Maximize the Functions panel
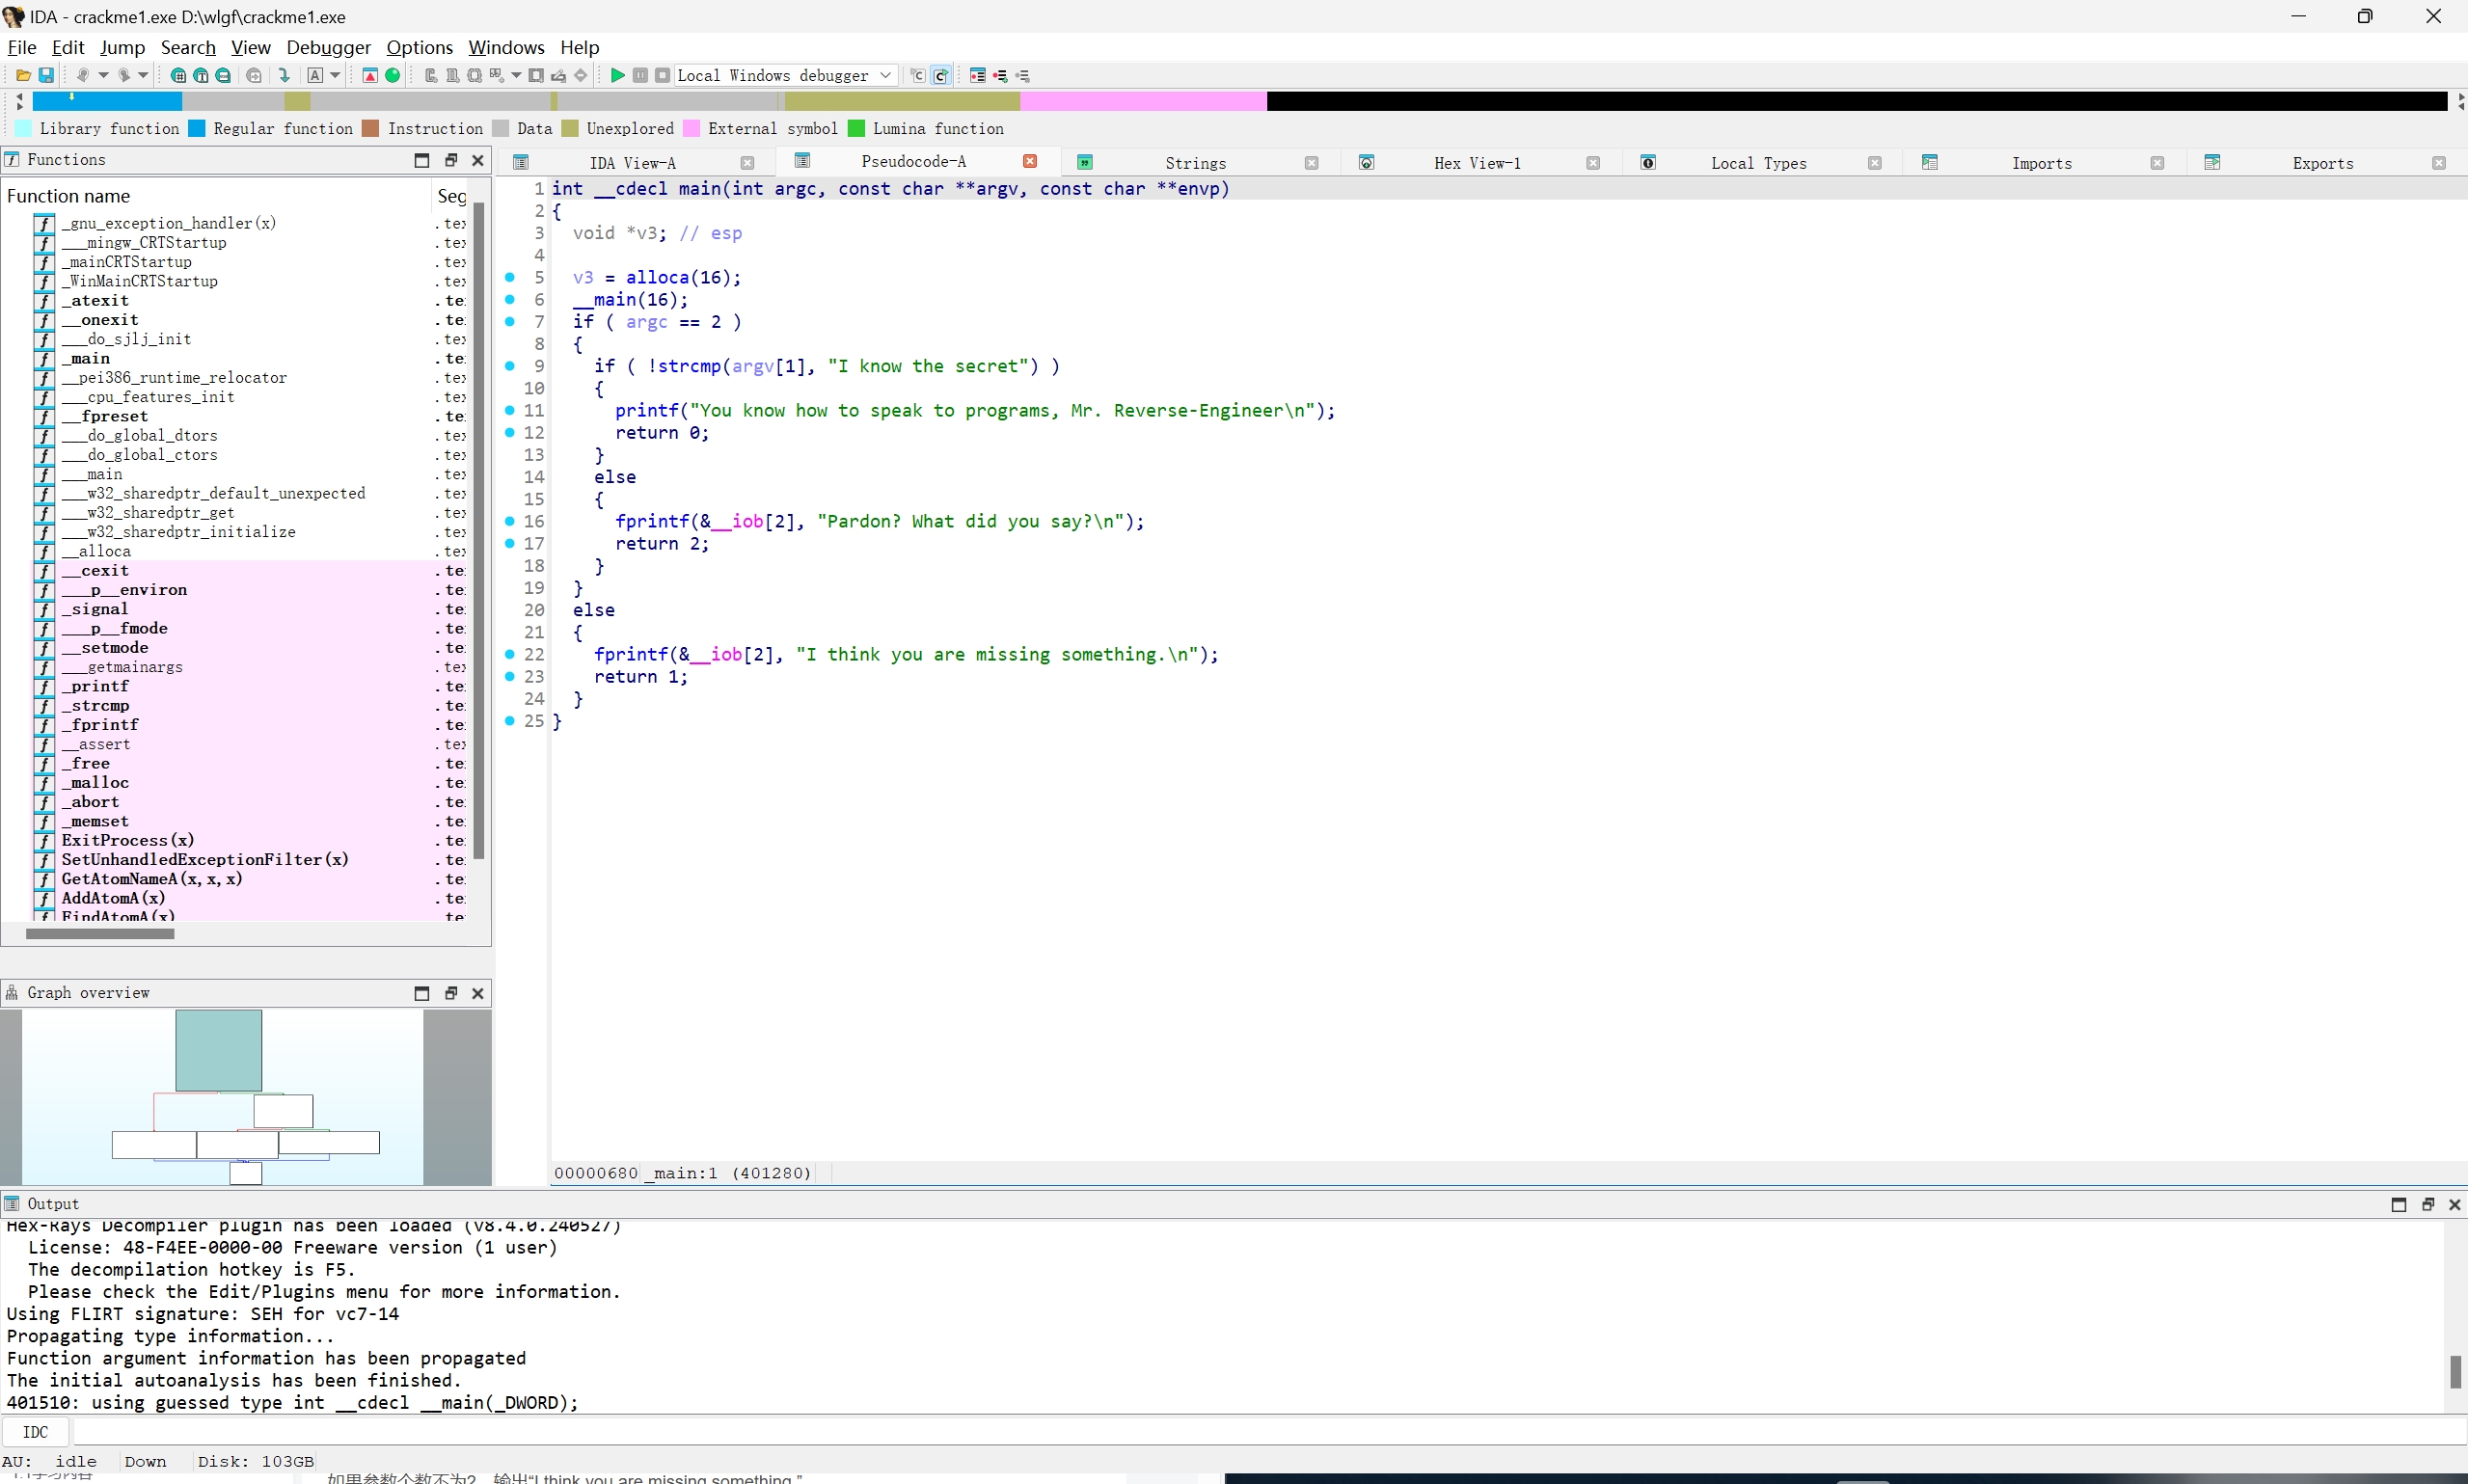Image resolution: width=2468 pixels, height=1484 pixels. tap(422, 160)
